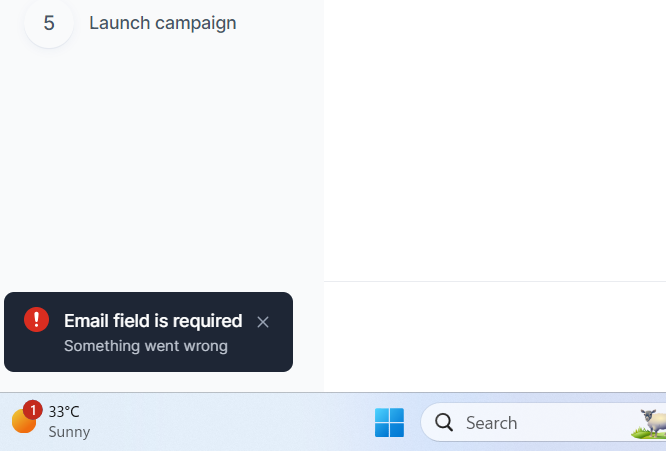Click the step 5 number circle
This screenshot has width=666, height=451.
pyautogui.click(x=48, y=23)
